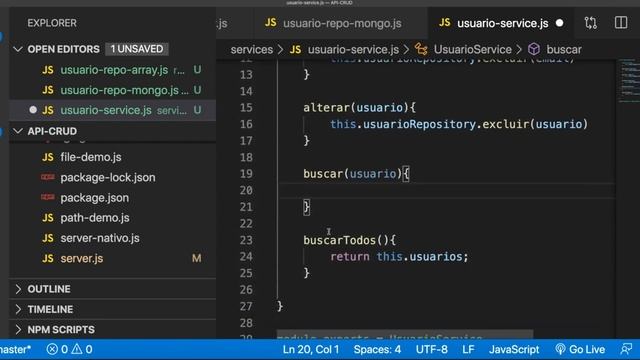Screen dimensions: 640x360
Task: Select usuario-service.js in open editors
Action: pos(113,110)
